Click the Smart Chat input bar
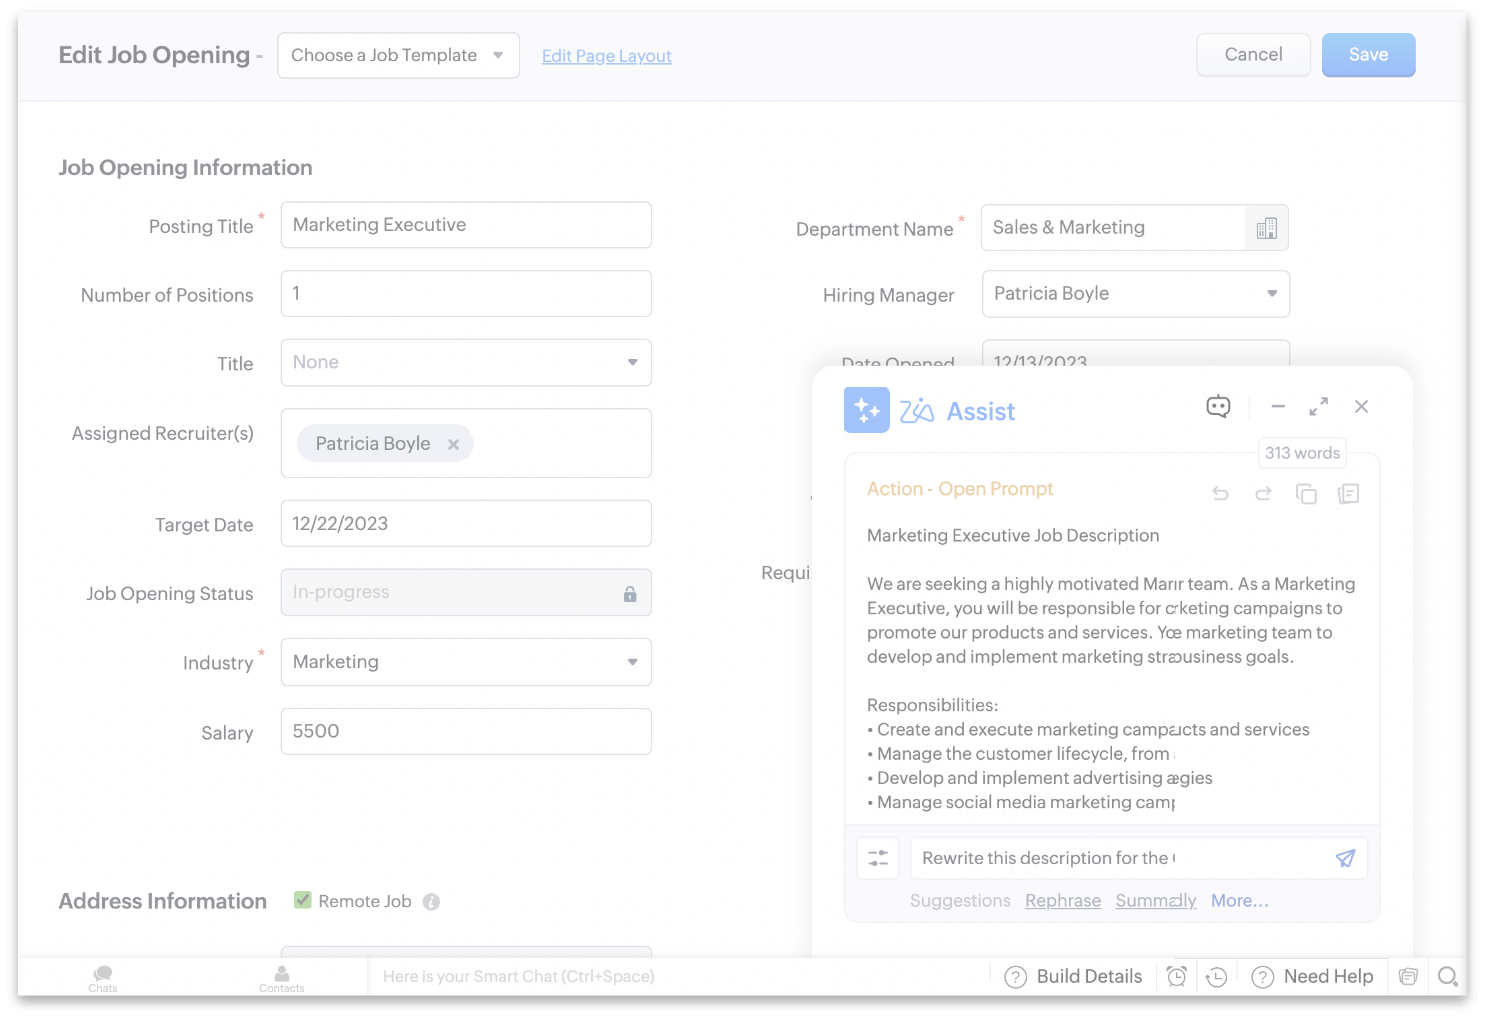The image size is (1485, 1020). click(680, 977)
